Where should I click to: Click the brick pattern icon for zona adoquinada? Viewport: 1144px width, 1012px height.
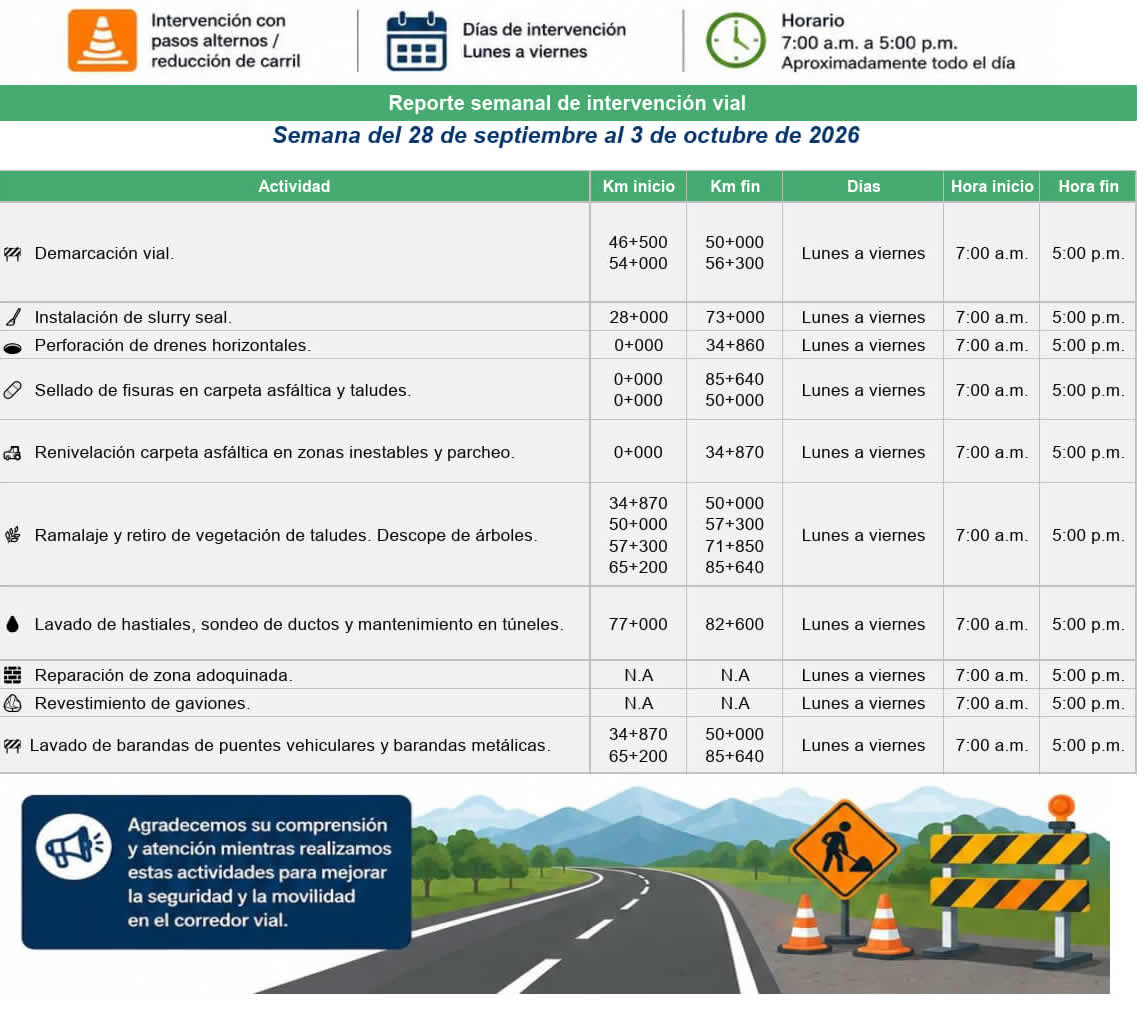(x=12, y=675)
